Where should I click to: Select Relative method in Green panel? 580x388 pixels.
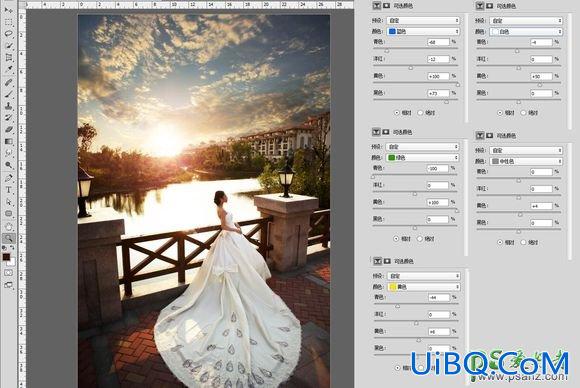pos(396,239)
